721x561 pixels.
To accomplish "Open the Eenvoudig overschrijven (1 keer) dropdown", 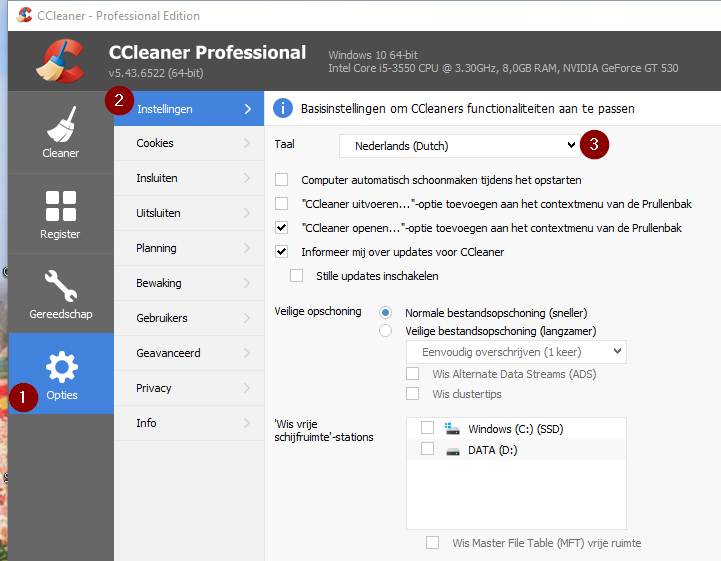I will click(x=516, y=352).
